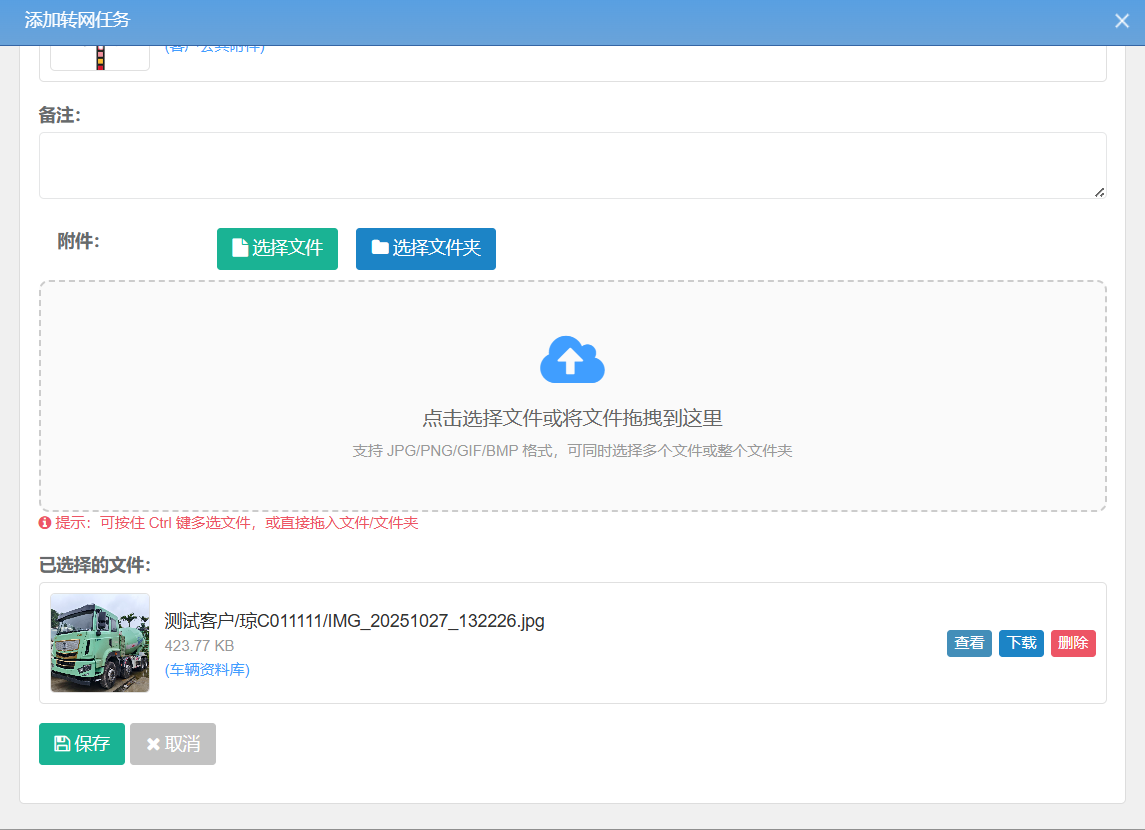This screenshot has height=830, width=1145.
Task: Click the partially hidden blue link at the top
Action: (214, 49)
